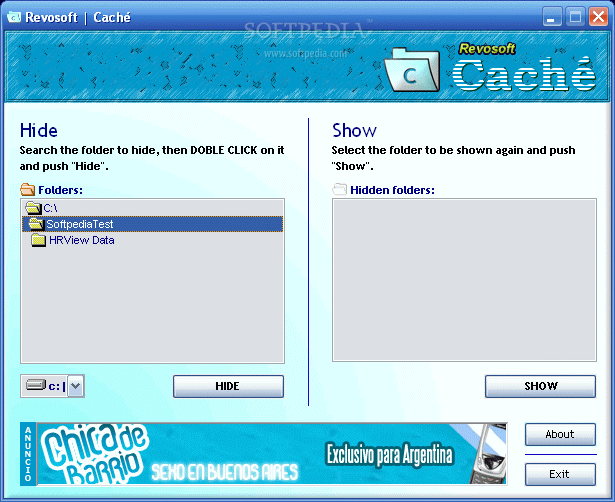Image resolution: width=615 pixels, height=502 pixels.
Task: Click inside the Hidden folders list
Action: [464, 280]
